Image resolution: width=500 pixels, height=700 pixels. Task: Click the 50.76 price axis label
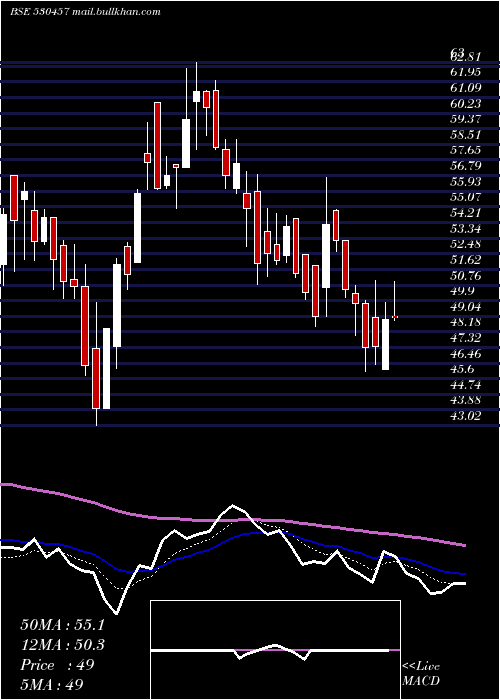[x=466, y=275]
